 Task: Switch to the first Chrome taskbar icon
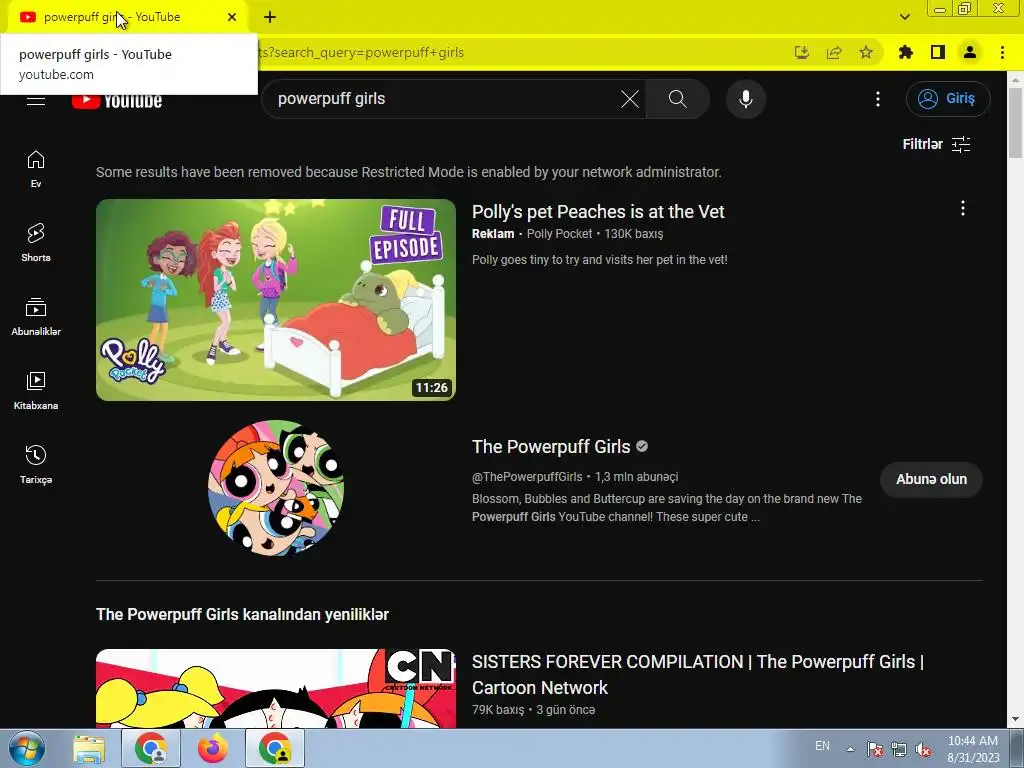pos(151,749)
